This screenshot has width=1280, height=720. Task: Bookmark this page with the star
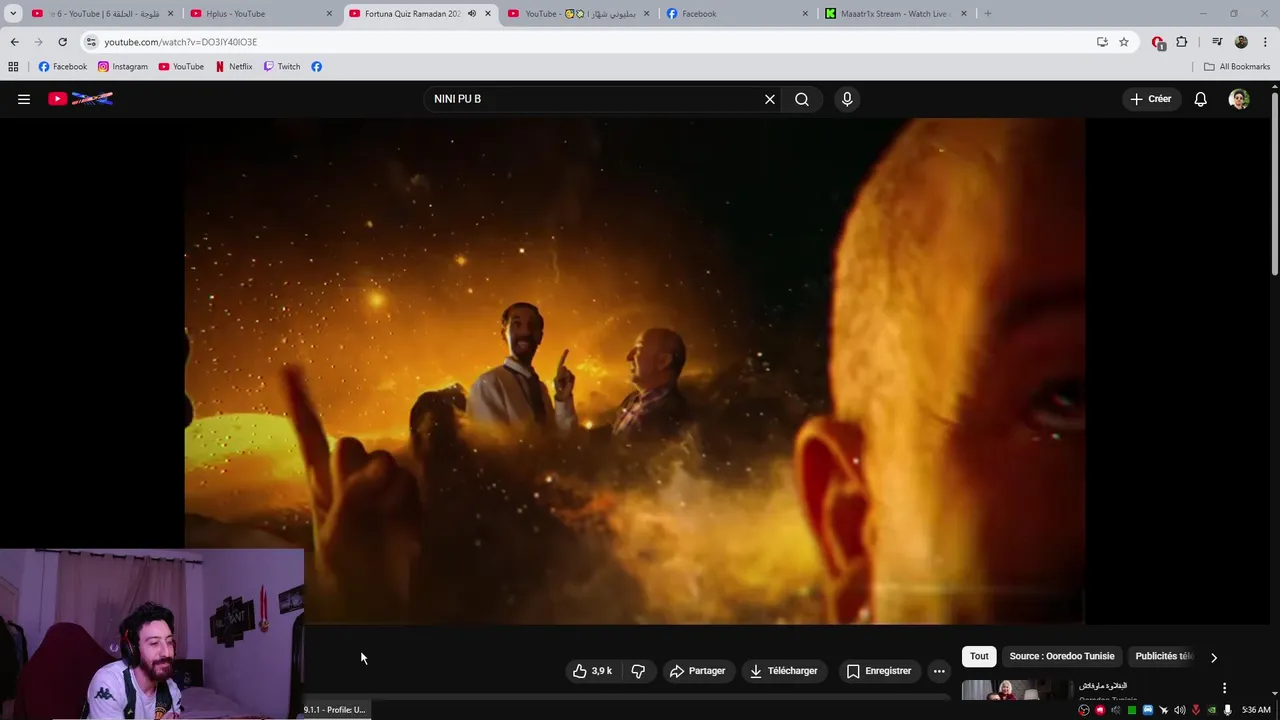point(1124,42)
